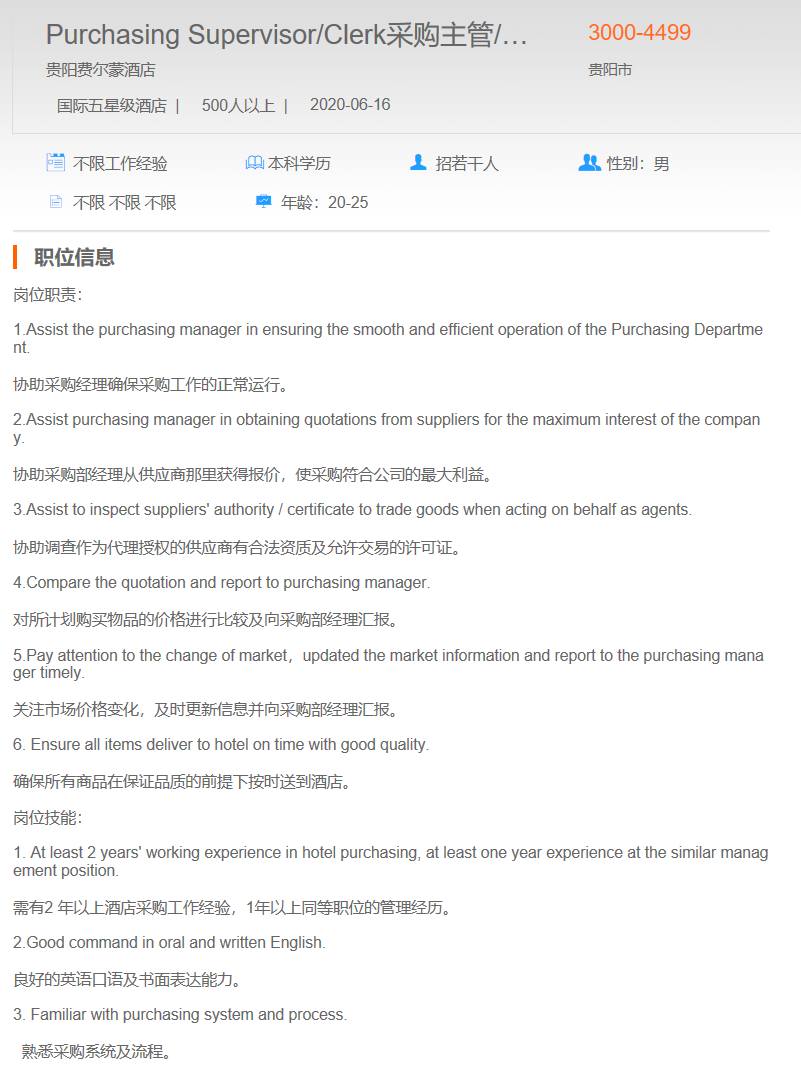The image size is (801, 1077).
Task: Click the 500人以上 company size label
Action: [x=238, y=106]
